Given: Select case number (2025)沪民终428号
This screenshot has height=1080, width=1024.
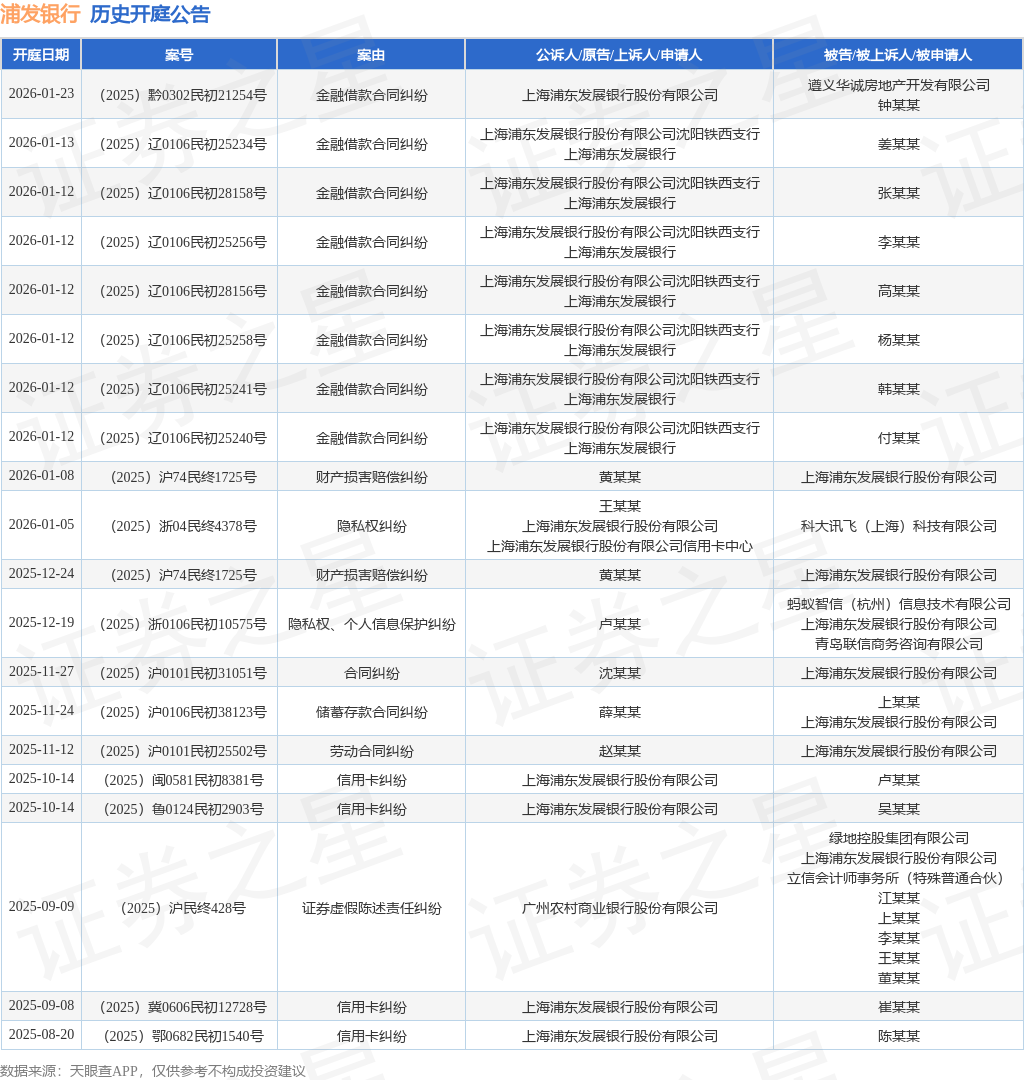Looking at the screenshot, I should [x=183, y=908].
